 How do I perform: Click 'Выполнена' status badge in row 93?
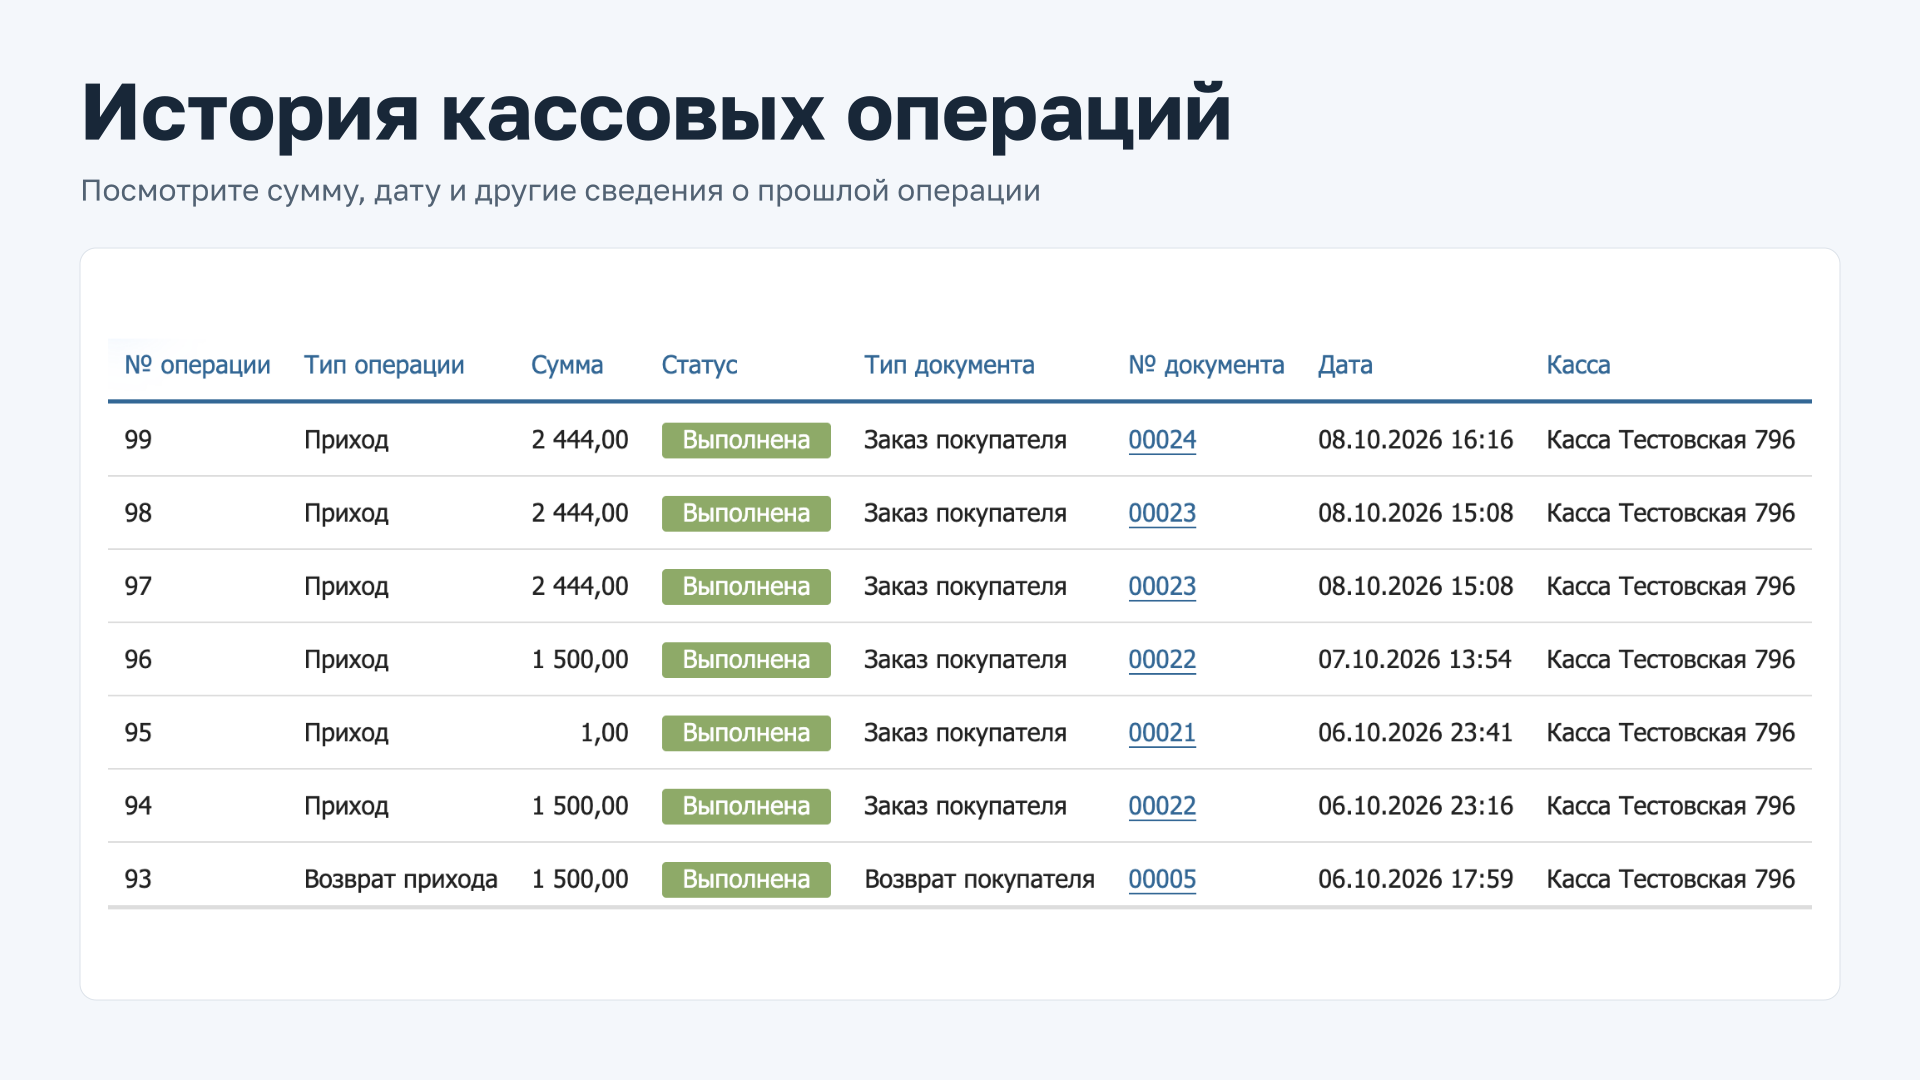coord(746,879)
